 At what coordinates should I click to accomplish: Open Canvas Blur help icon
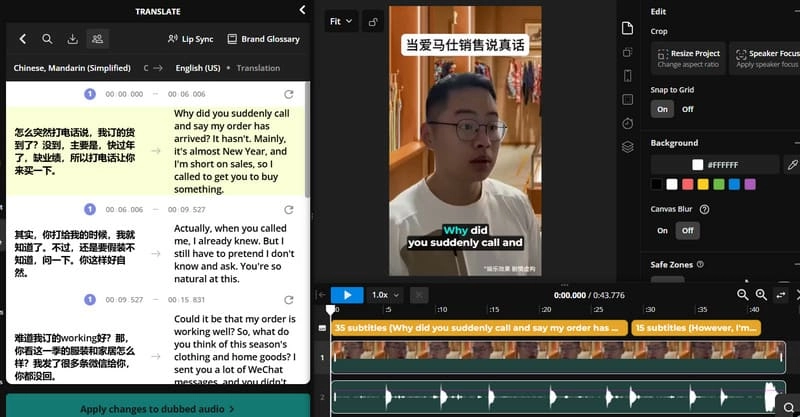(x=705, y=209)
